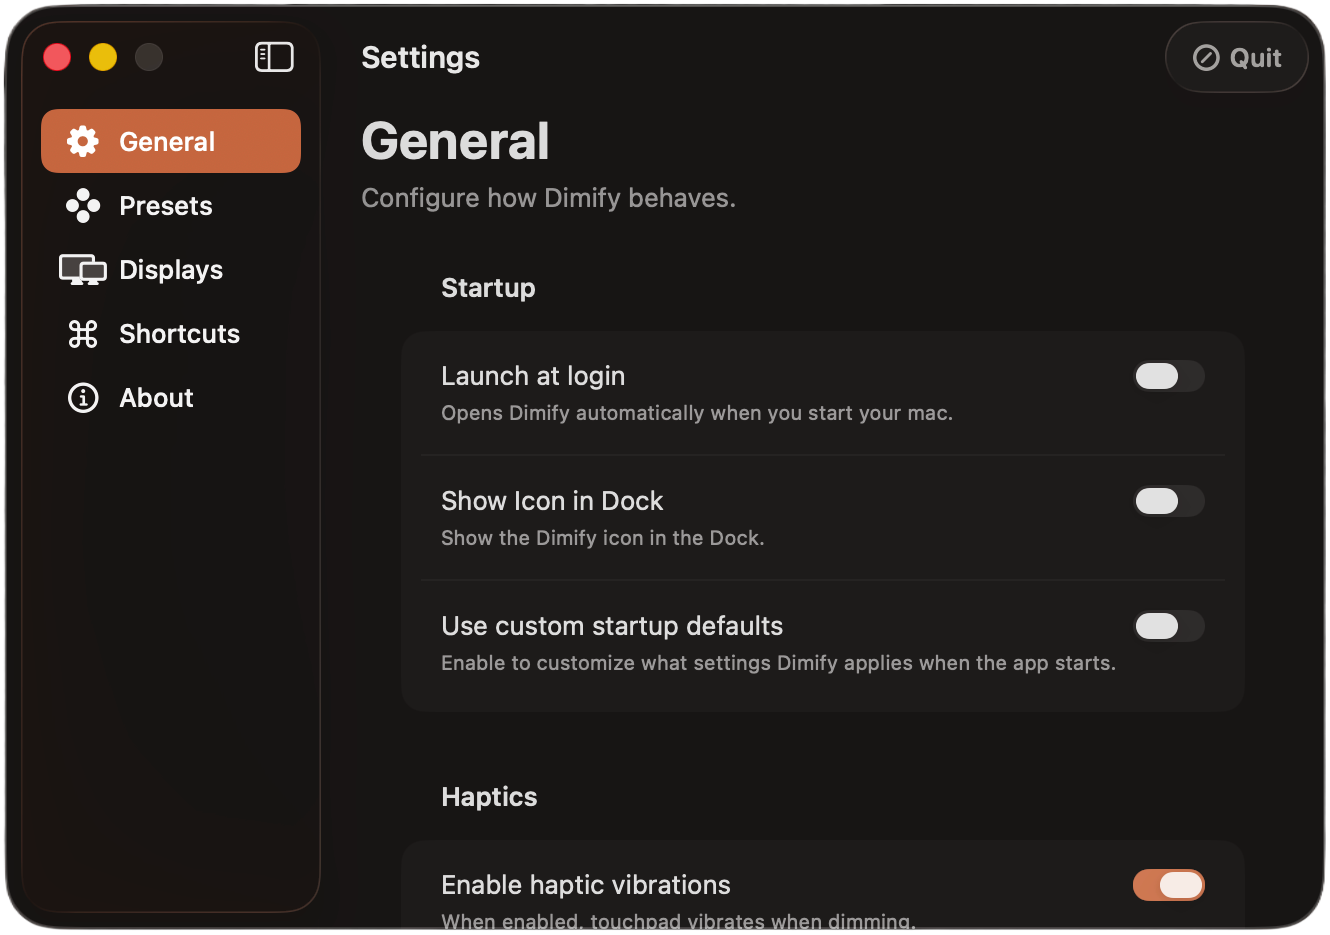Turn on Show Icon in Dock
The width and height of the screenshot is (1330, 935).
tap(1168, 501)
